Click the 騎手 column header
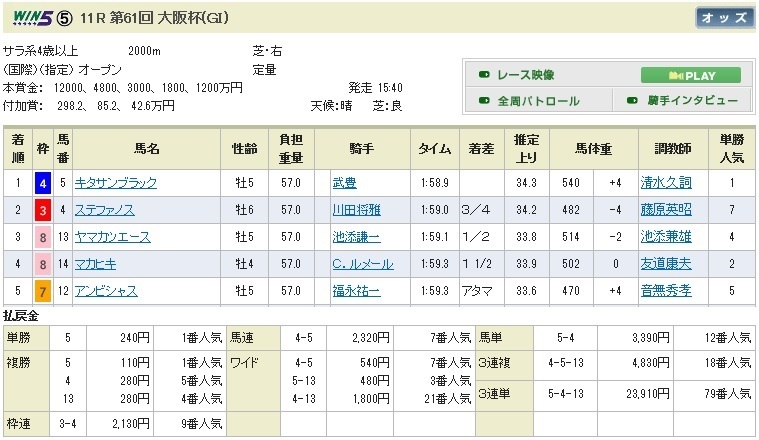The width and height of the screenshot is (759, 440). tap(362, 149)
